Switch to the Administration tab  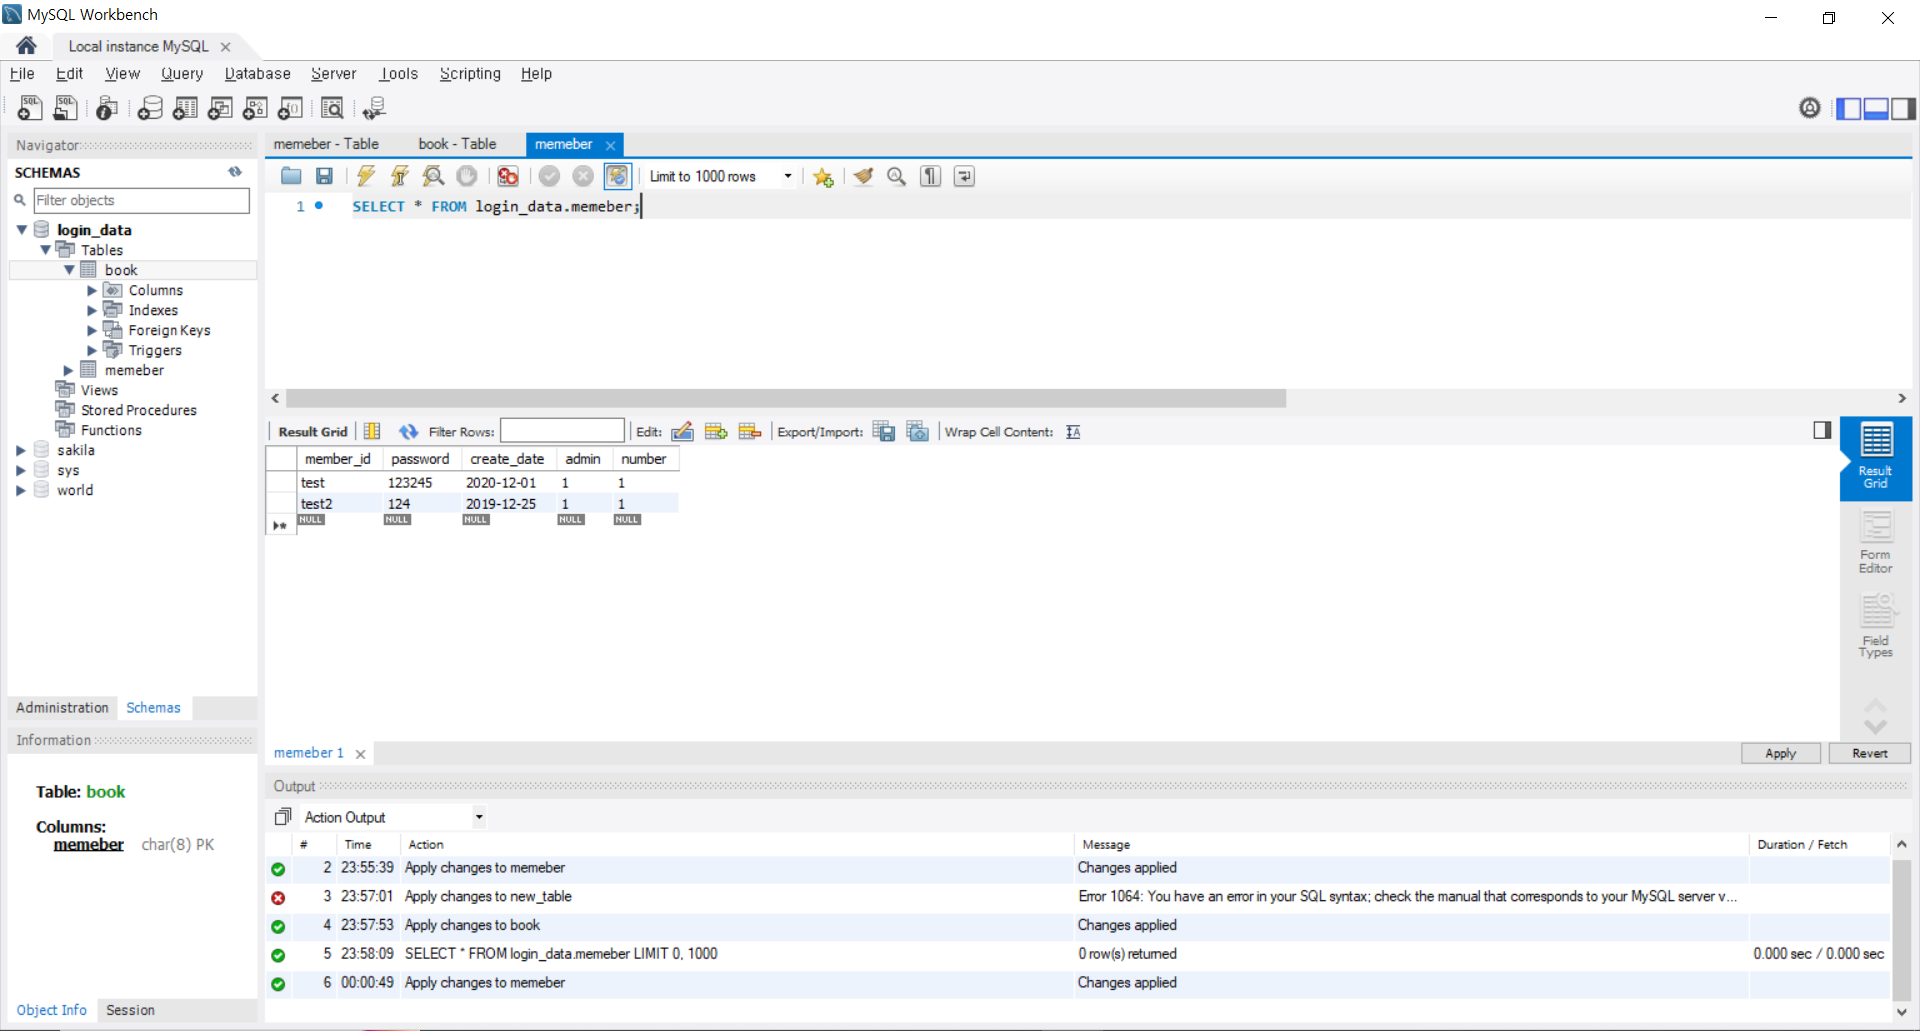coord(62,708)
